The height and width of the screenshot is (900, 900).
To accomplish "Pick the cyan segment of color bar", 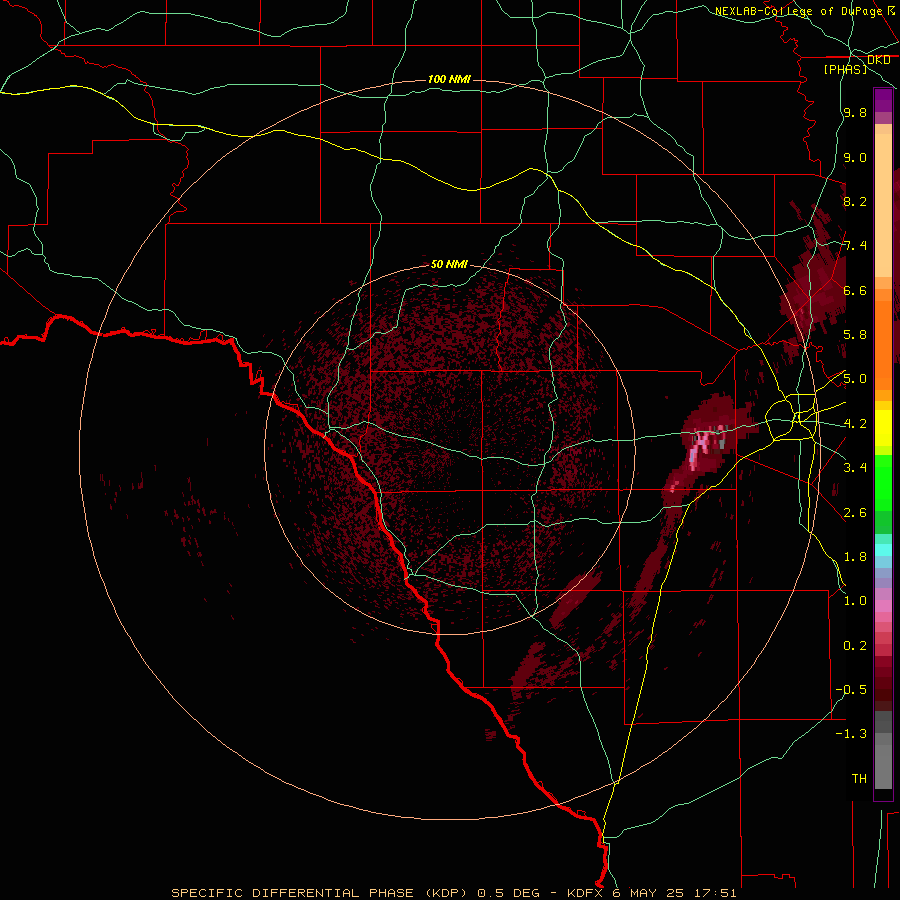I will 883,550.
